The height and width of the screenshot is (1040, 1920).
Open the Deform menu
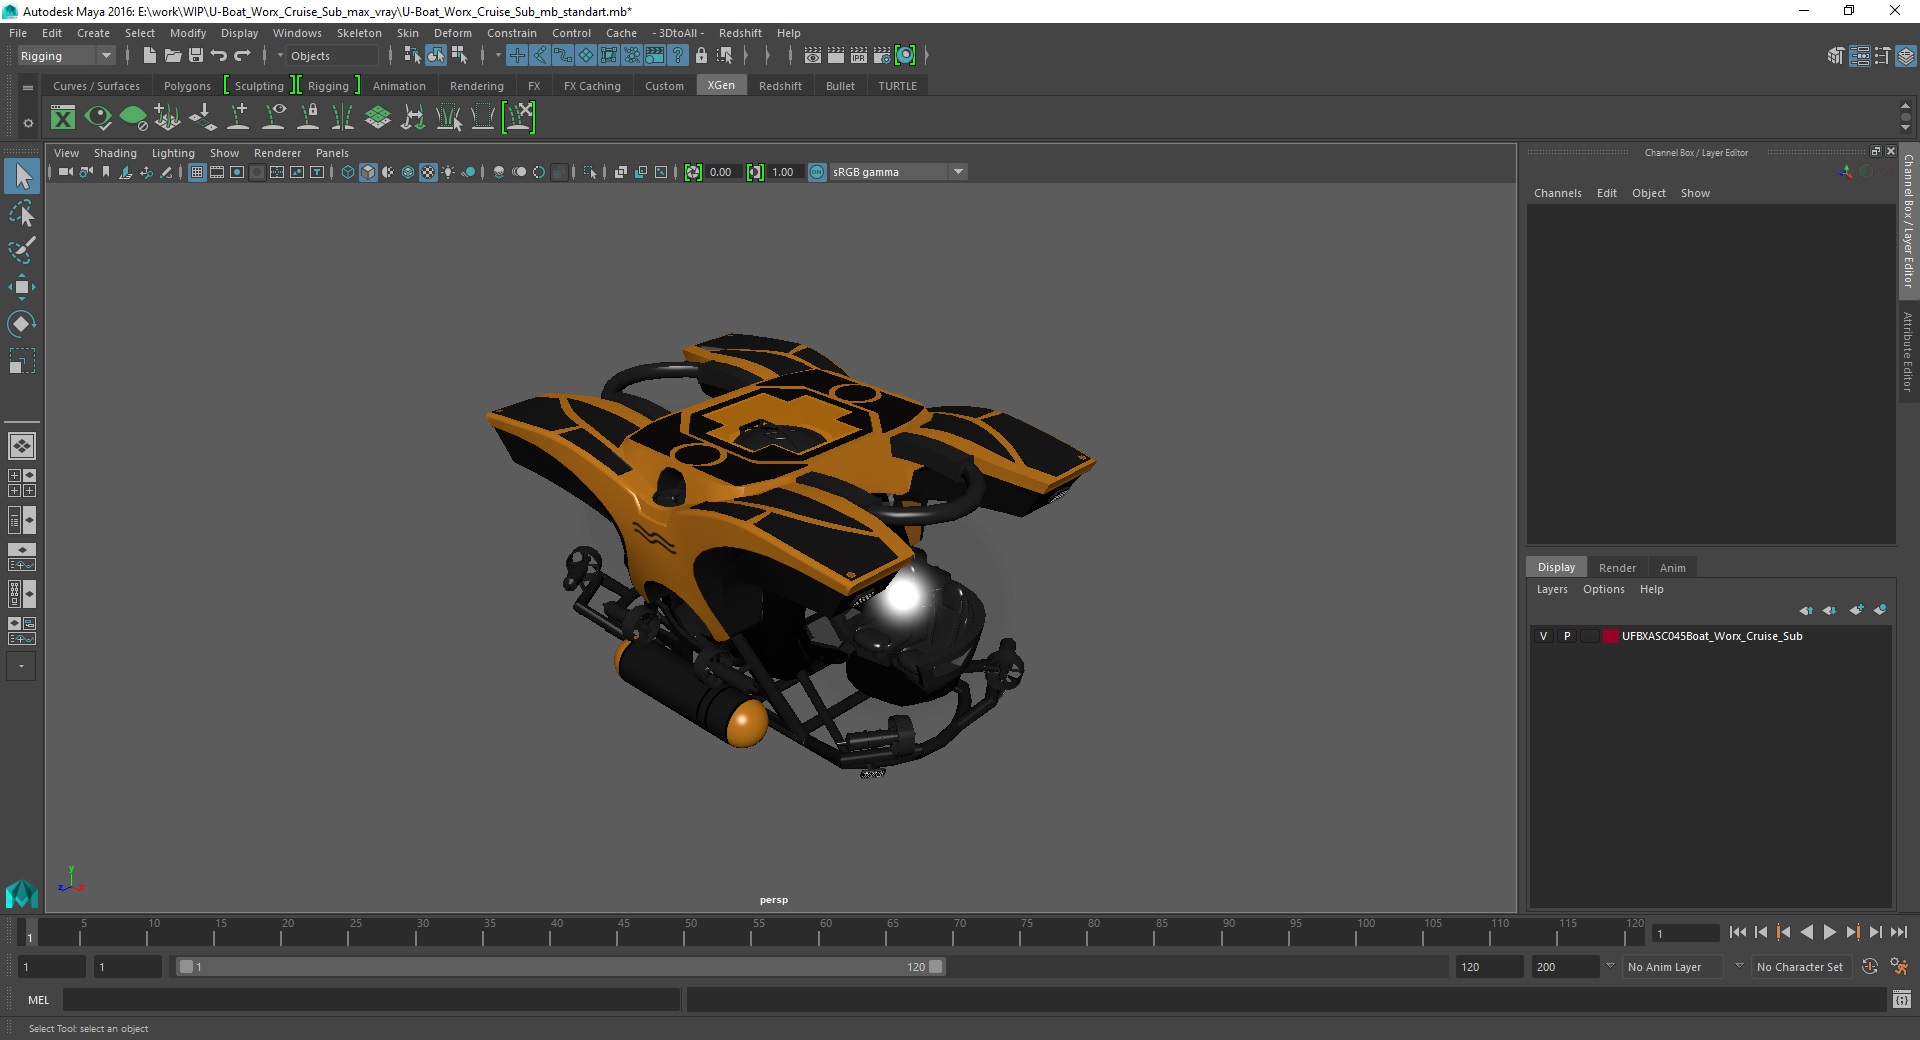[453, 33]
